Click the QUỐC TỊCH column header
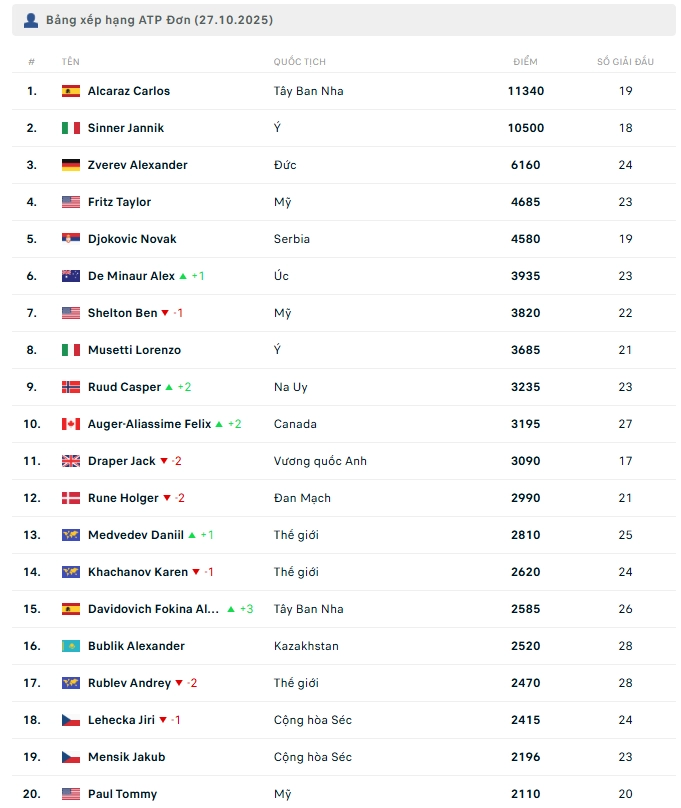This screenshot has height=808, width=681. point(299,62)
